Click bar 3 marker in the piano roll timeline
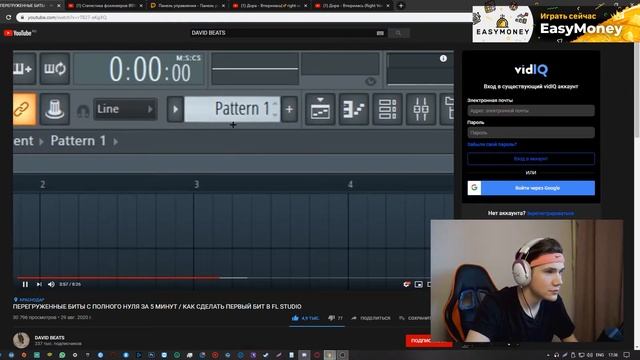Image resolution: width=640 pixels, height=360 pixels. coord(196,184)
